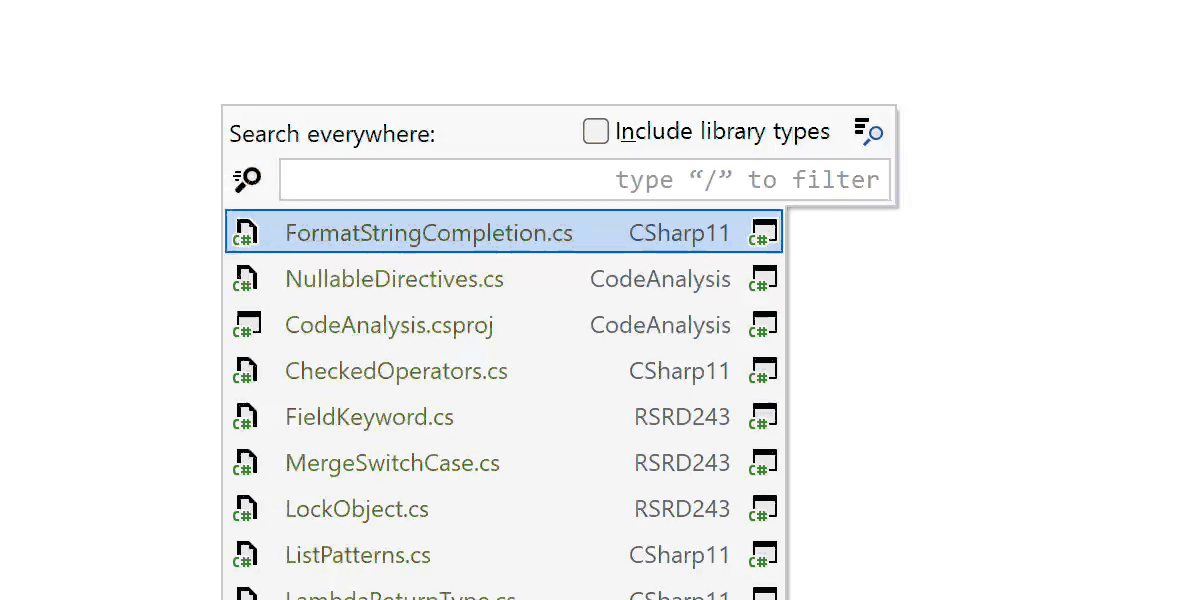Enable the Include library types checkbox
Screen dimensions: 1200x600
pyautogui.click(x=596, y=132)
